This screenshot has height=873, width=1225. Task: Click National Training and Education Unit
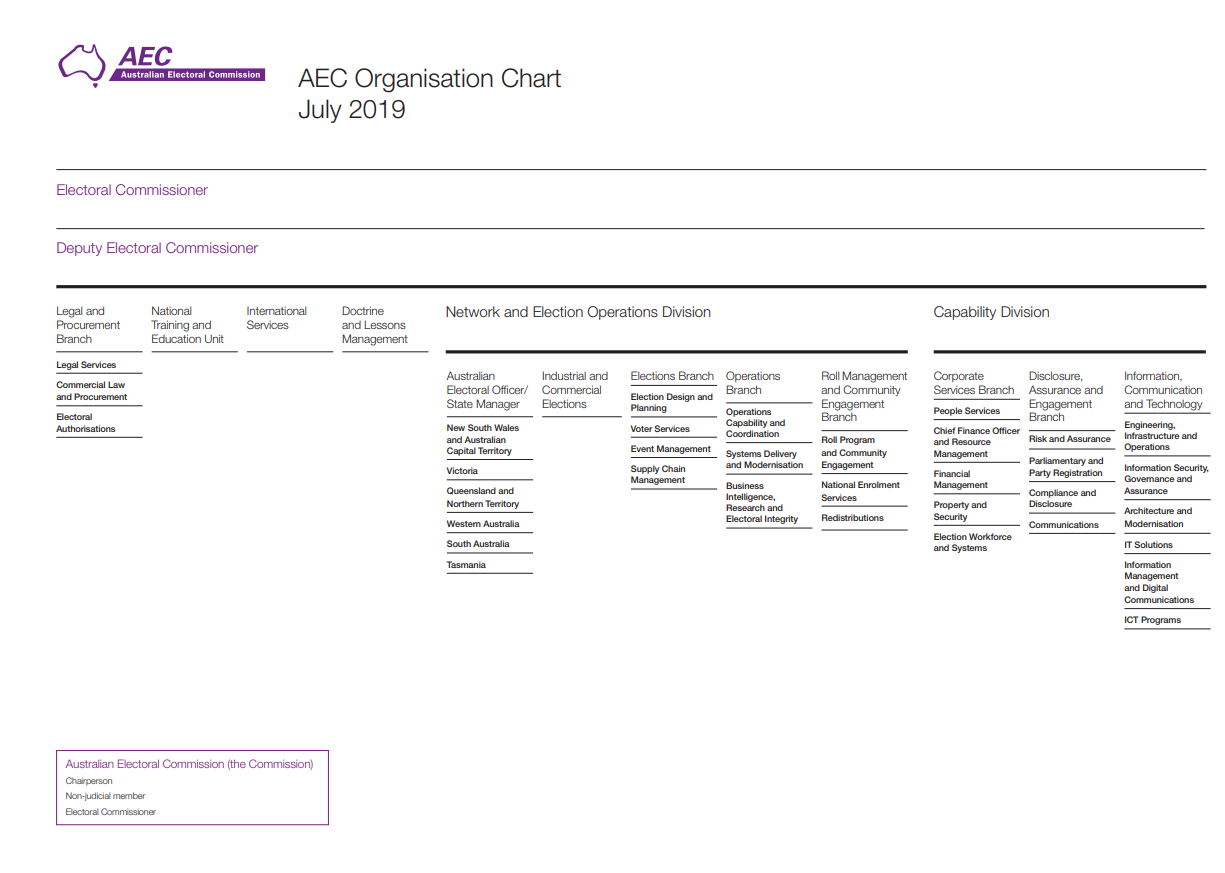187,325
